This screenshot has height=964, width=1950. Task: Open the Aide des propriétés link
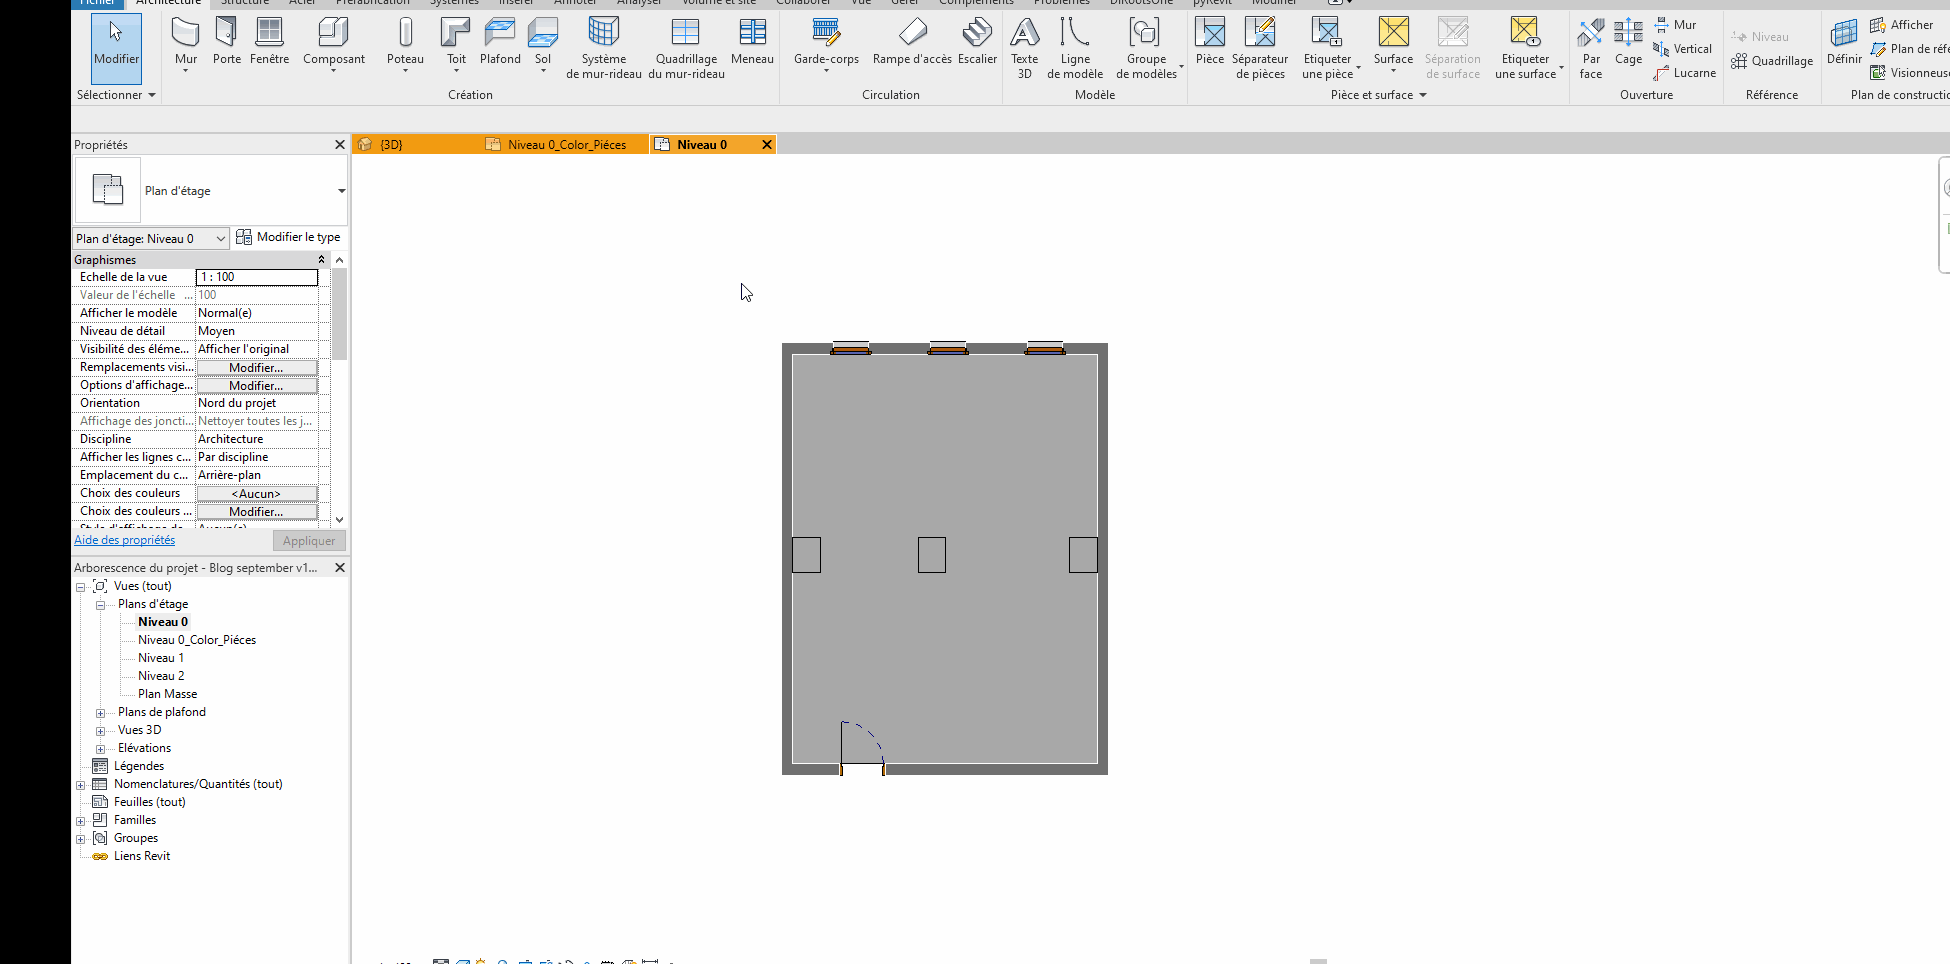pyautogui.click(x=124, y=540)
